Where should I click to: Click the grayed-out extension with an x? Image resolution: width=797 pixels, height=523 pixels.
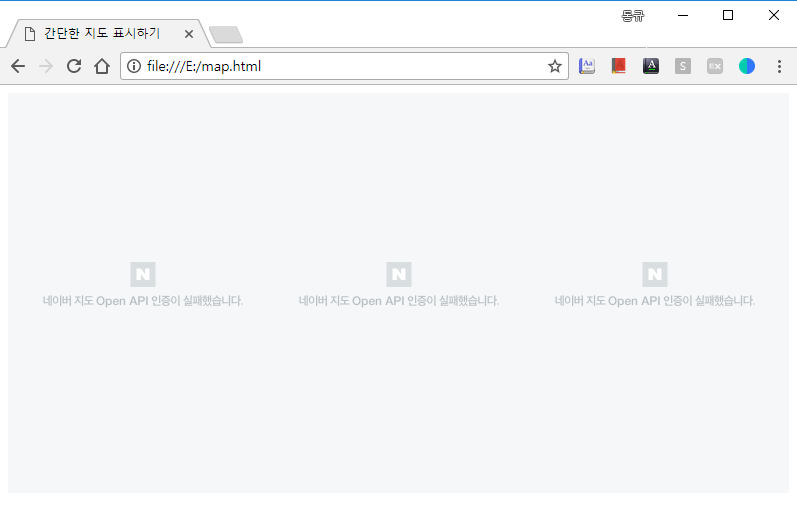click(715, 66)
